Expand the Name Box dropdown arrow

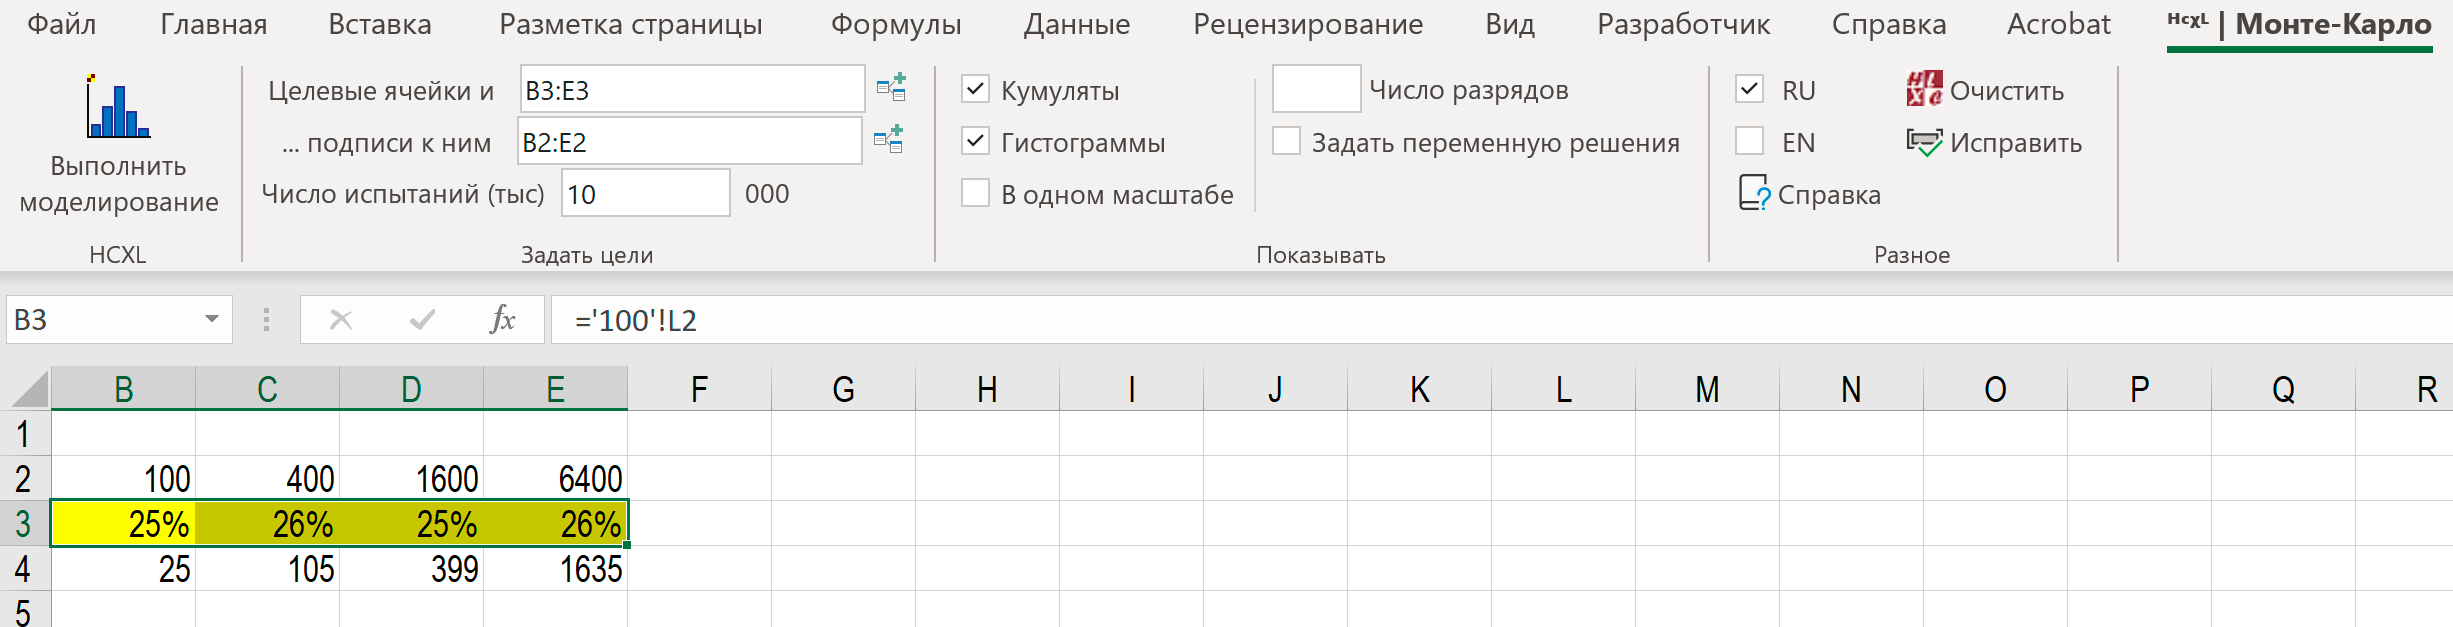(212, 320)
